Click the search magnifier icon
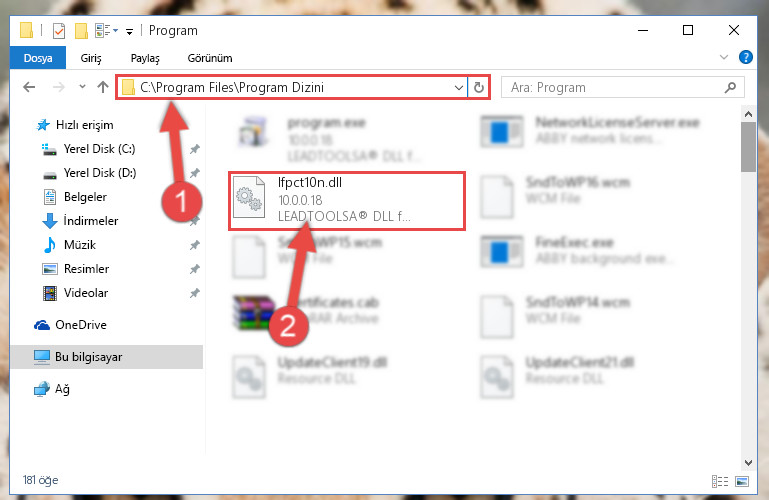 (x=730, y=87)
